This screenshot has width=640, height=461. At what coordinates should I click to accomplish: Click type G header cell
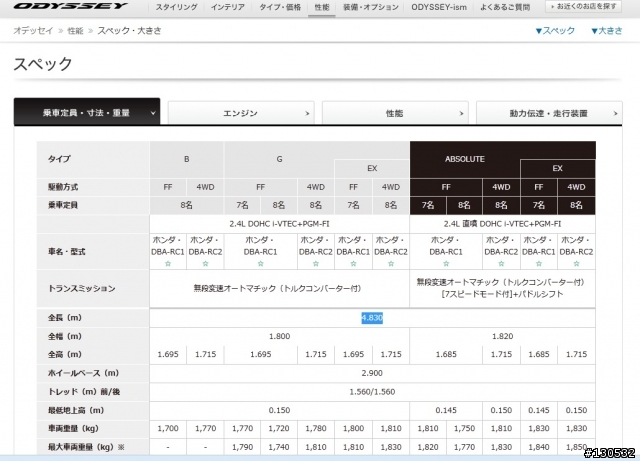(x=279, y=159)
